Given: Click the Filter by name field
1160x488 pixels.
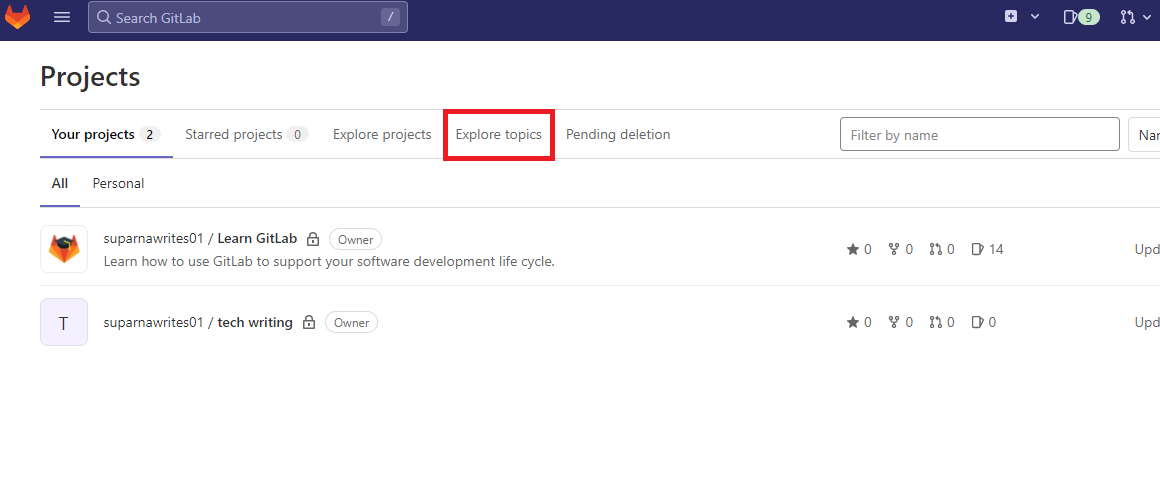Looking at the screenshot, I should point(979,135).
